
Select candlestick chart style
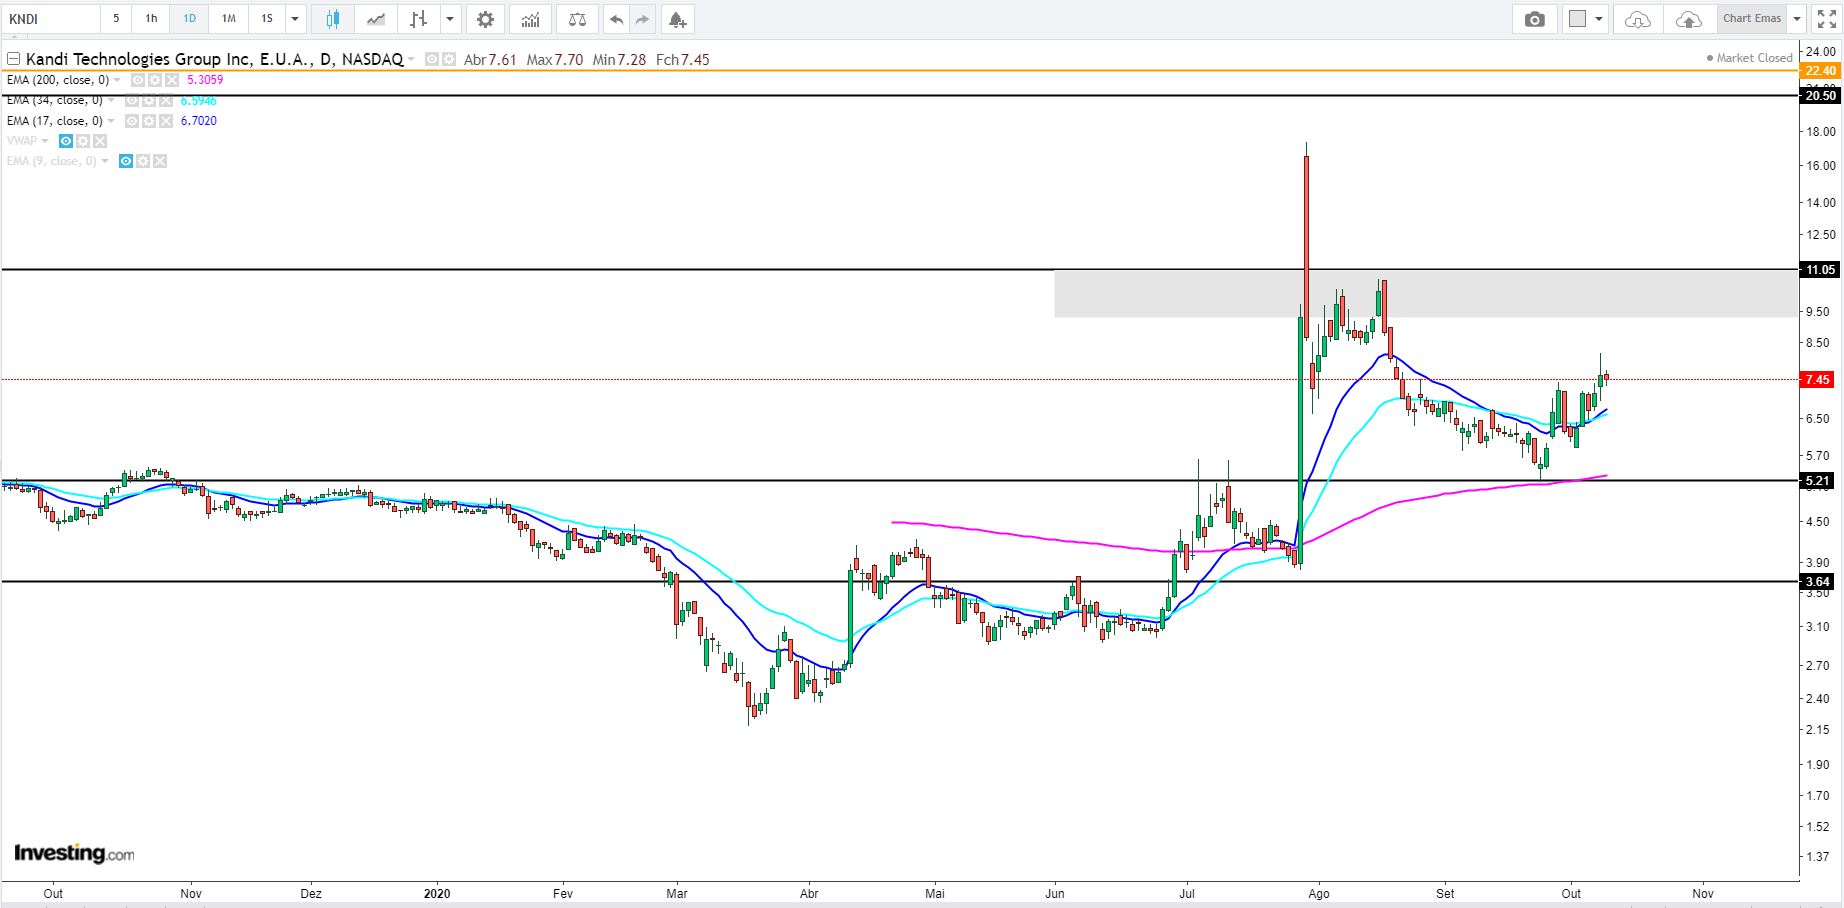pos(333,19)
